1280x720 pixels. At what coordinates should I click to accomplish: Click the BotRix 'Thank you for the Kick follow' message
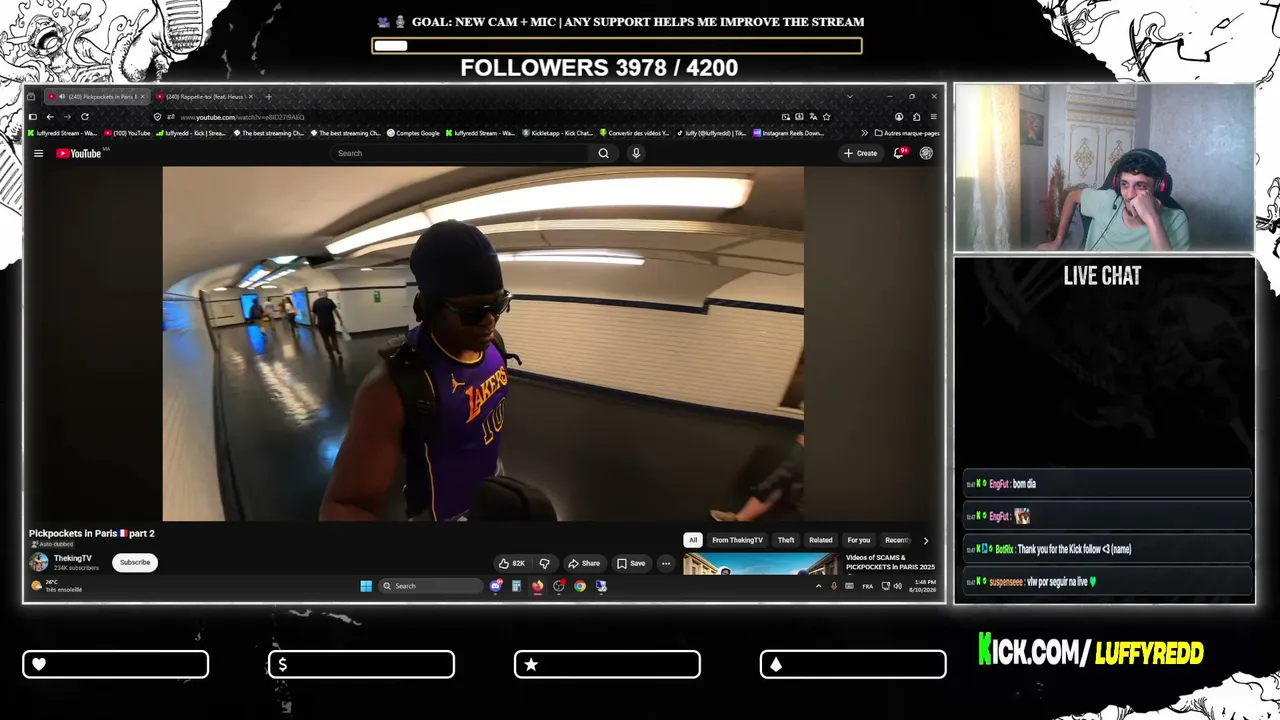pos(1108,549)
